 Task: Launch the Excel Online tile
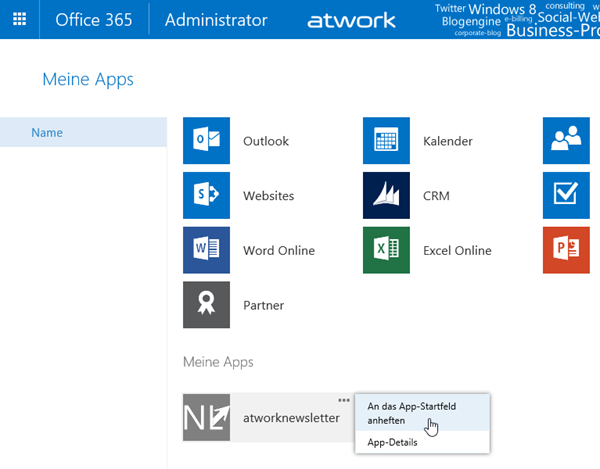pyautogui.click(x=386, y=250)
